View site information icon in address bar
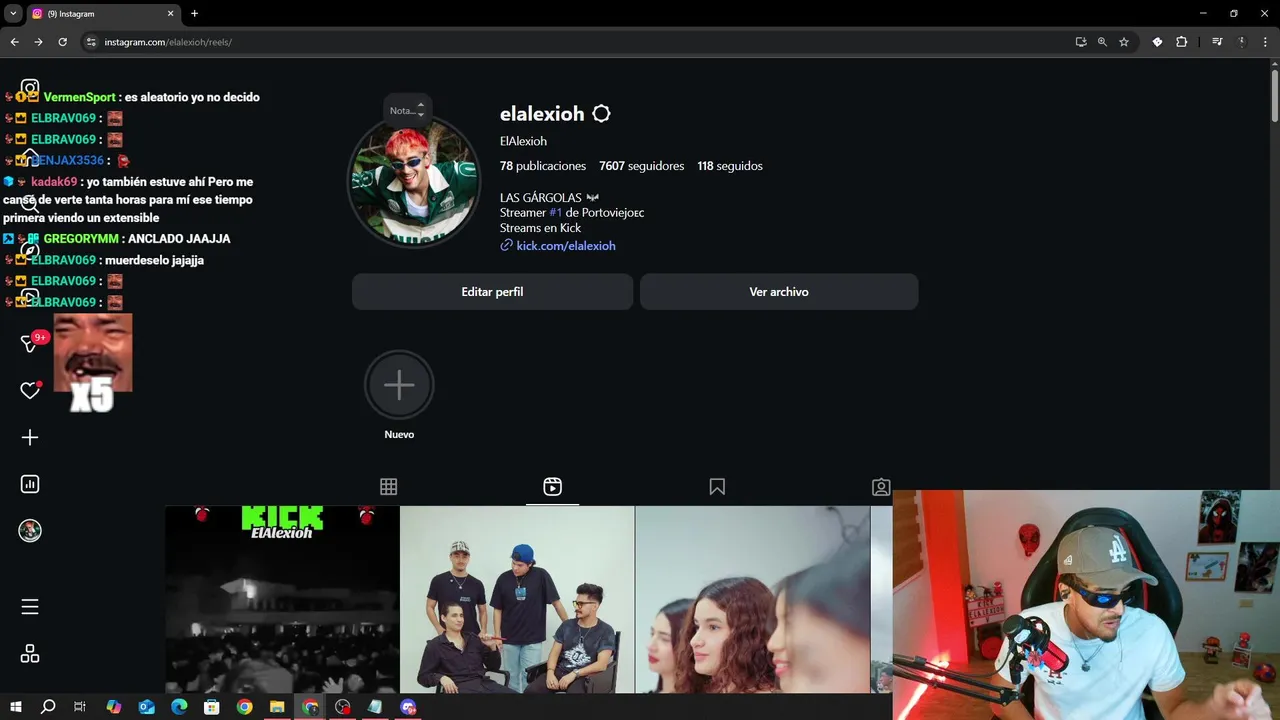This screenshot has height=720, width=1280. coord(90,42)
